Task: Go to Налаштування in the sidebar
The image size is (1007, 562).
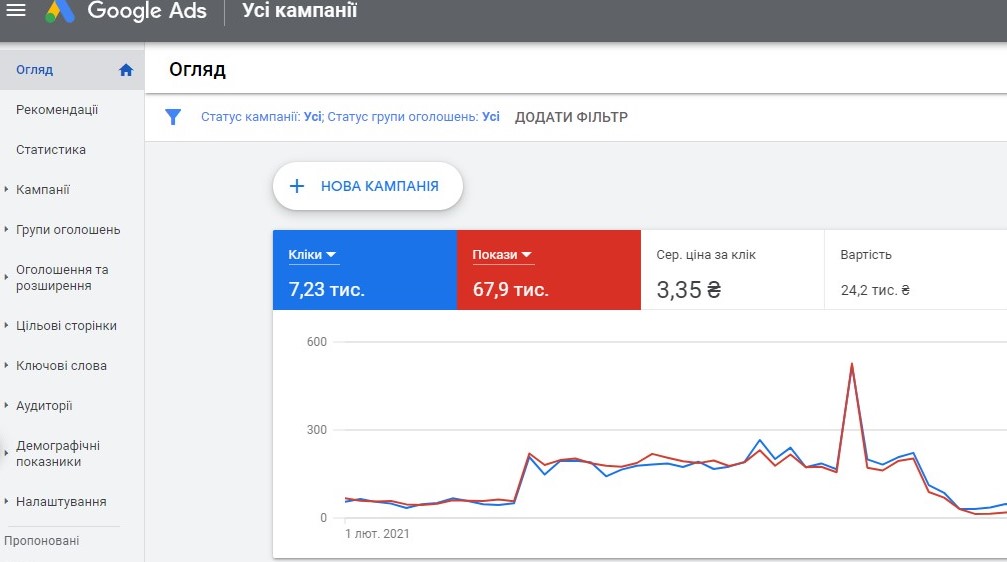Action: pyautogui.click(x=61, y=502)
